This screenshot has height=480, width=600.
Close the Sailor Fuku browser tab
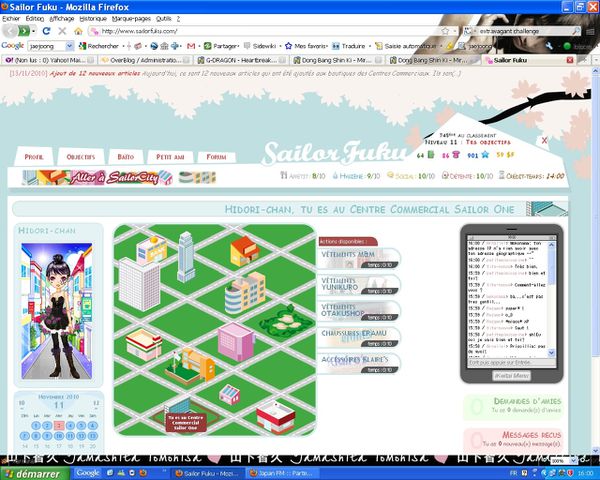(570, 60)
